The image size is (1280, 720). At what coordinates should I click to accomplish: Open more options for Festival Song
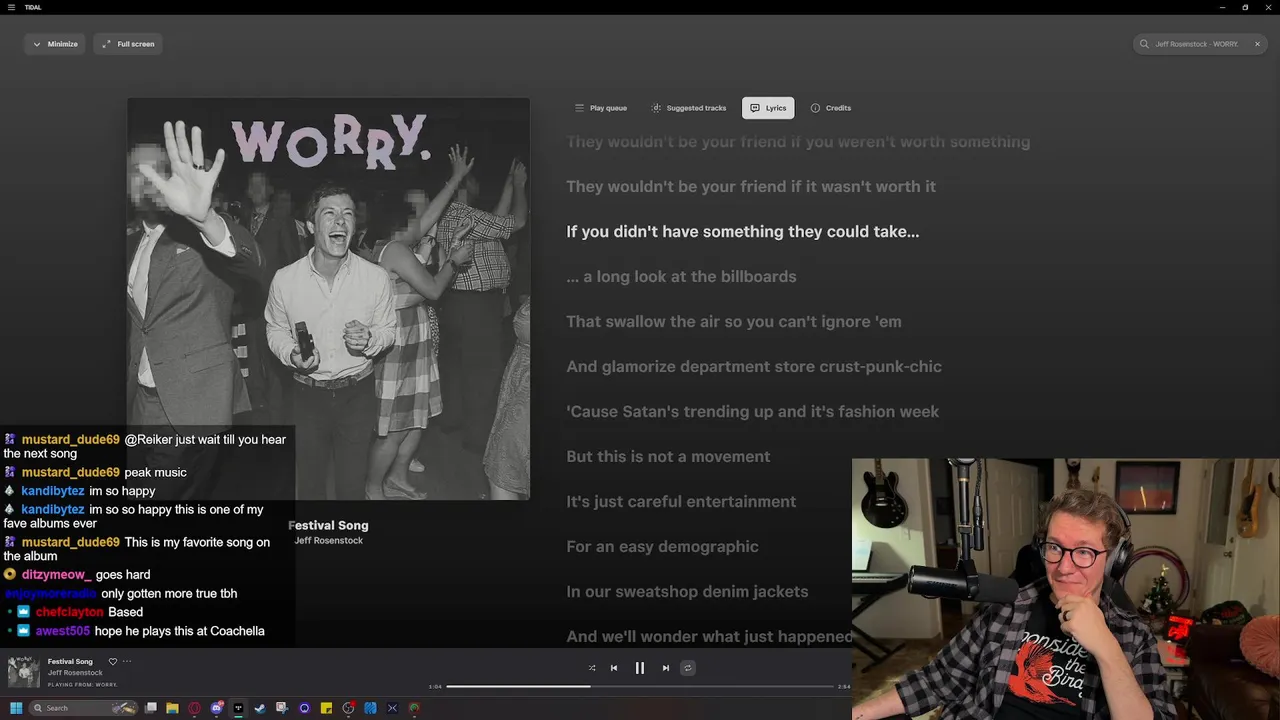[127, 662]
